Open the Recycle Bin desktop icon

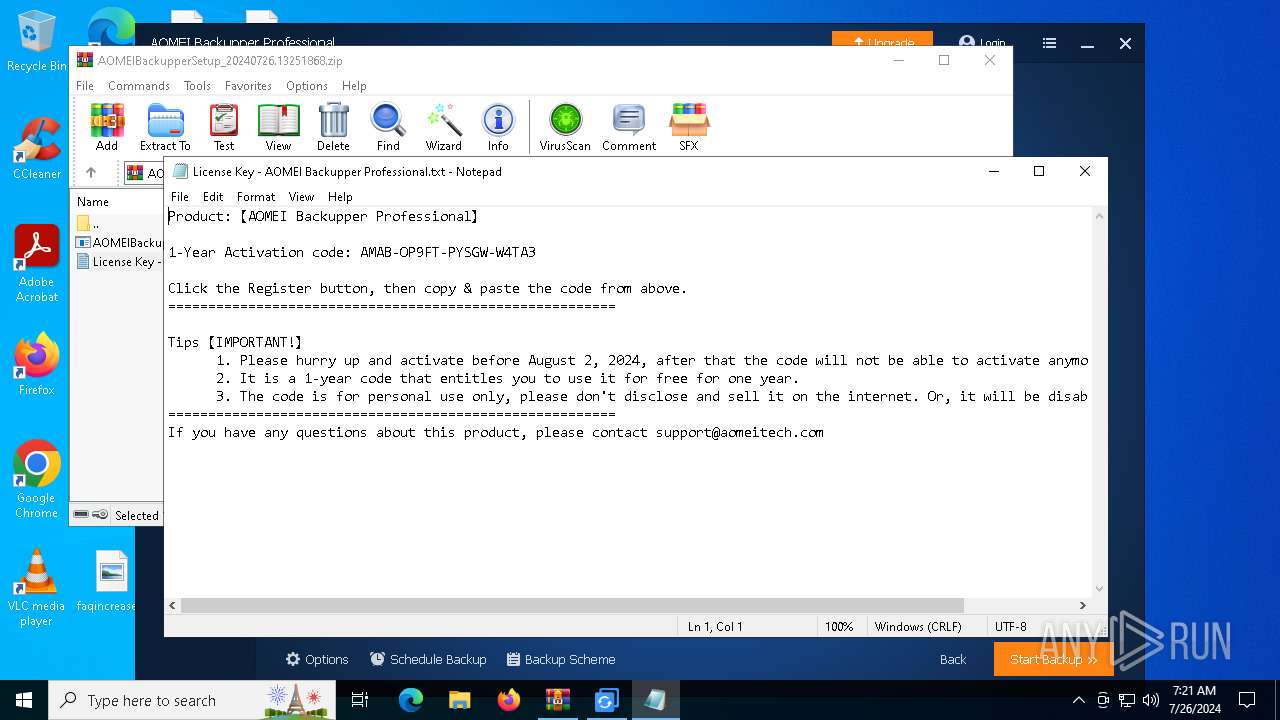pyautogui.click(x=36, y=42)
